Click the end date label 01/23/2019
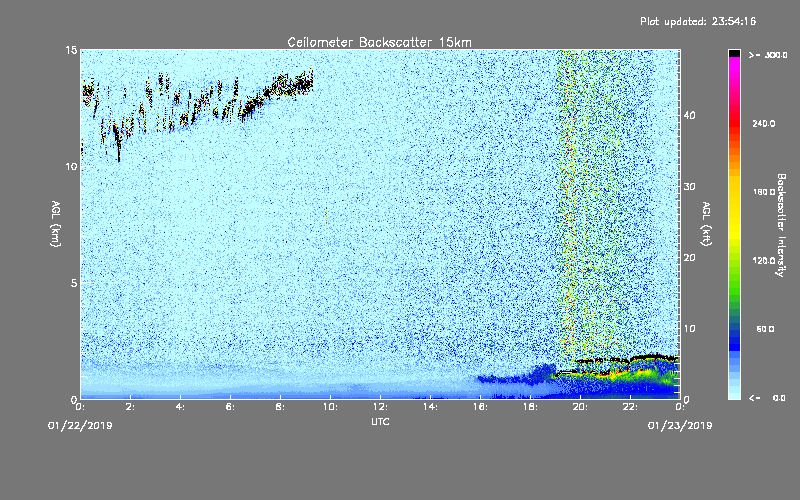Screen dimensions: 800x500 click(680, 426)
